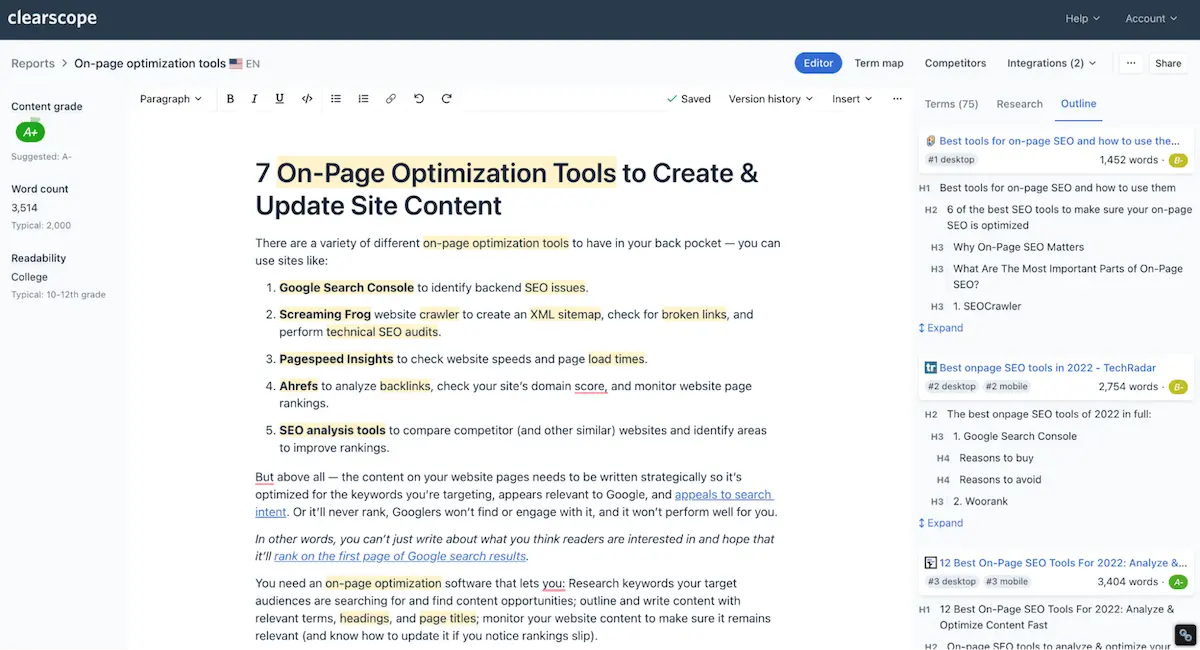The width and height of the screenshot is (1200, 650).
Task: Open the Account menu
Action: tap(1152, 18)
